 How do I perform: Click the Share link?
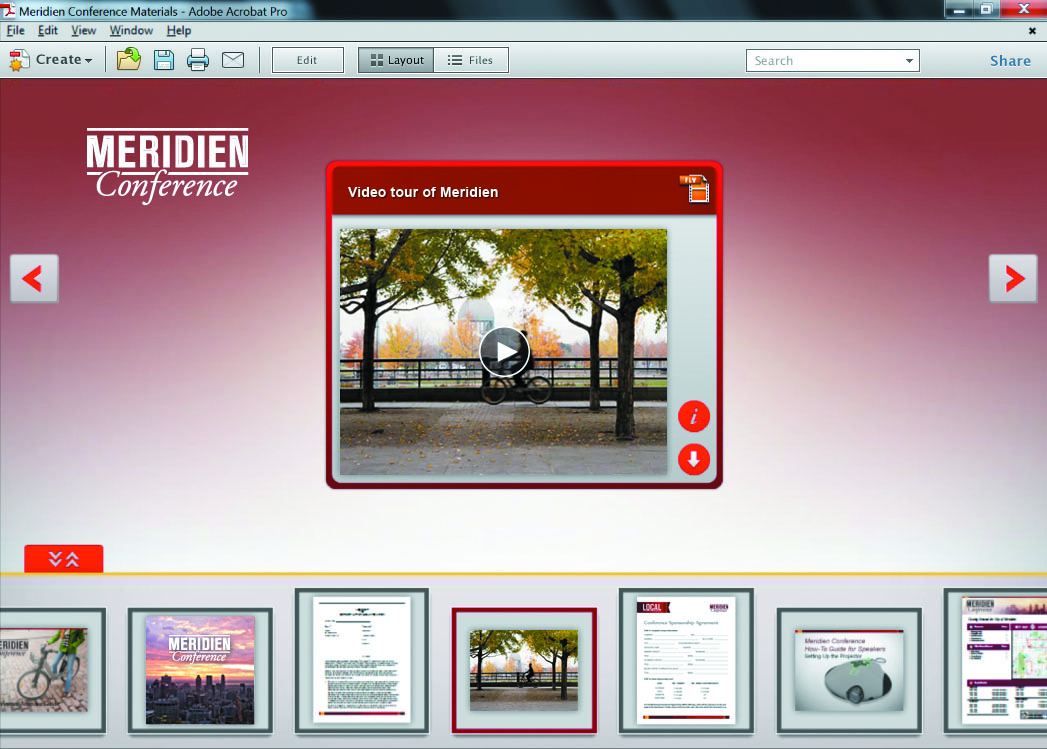tap(1010, 61)
